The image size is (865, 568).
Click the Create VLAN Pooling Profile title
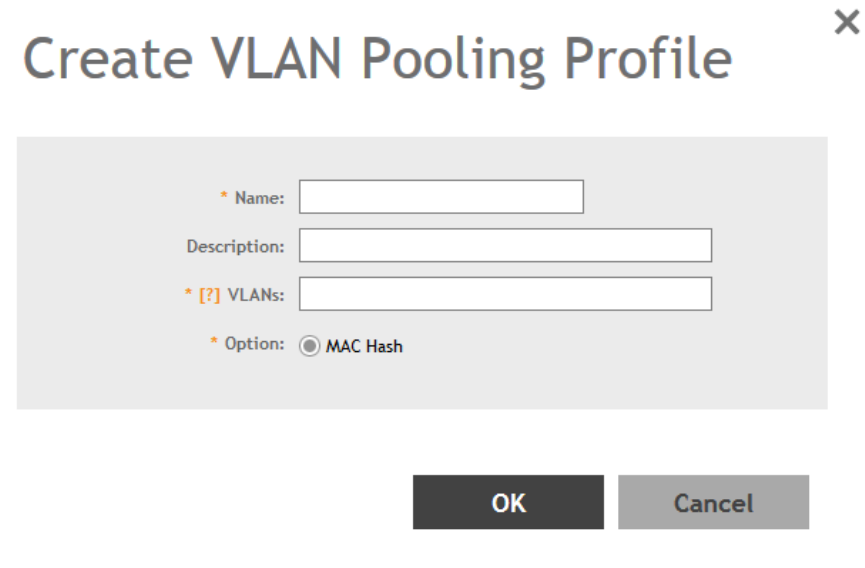377,60
